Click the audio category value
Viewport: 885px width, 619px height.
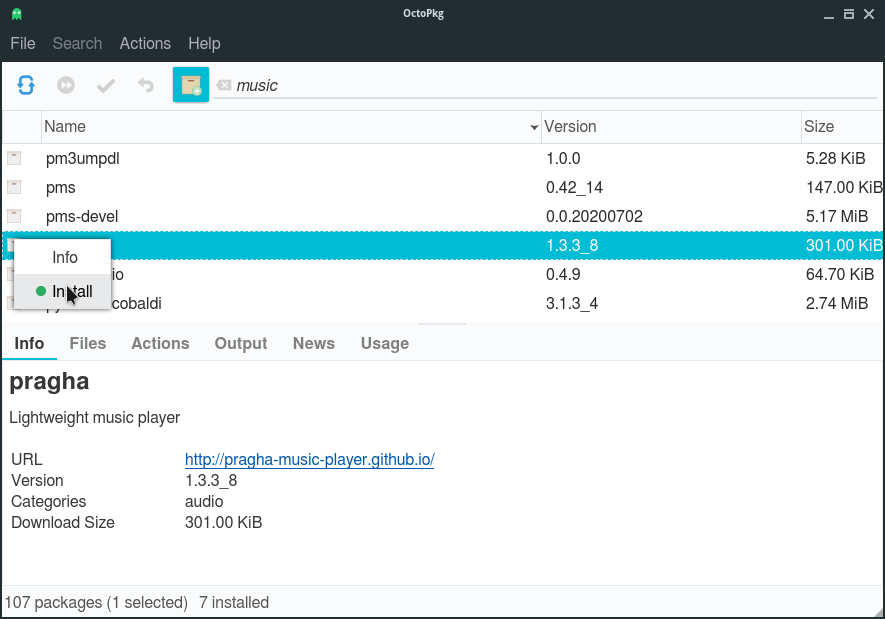(204, 502)
